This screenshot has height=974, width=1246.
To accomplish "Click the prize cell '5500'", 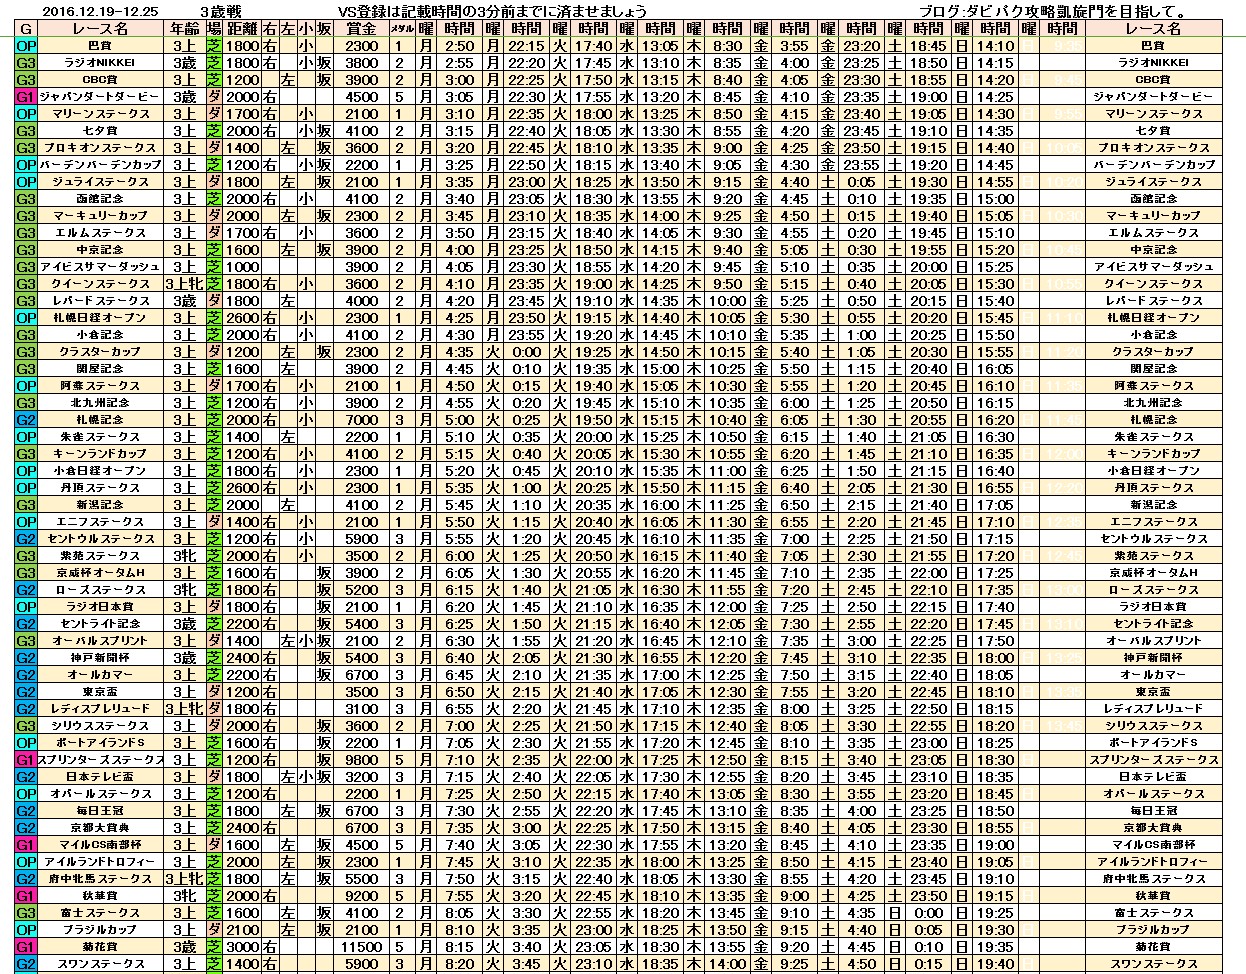I will pos(361,879).
